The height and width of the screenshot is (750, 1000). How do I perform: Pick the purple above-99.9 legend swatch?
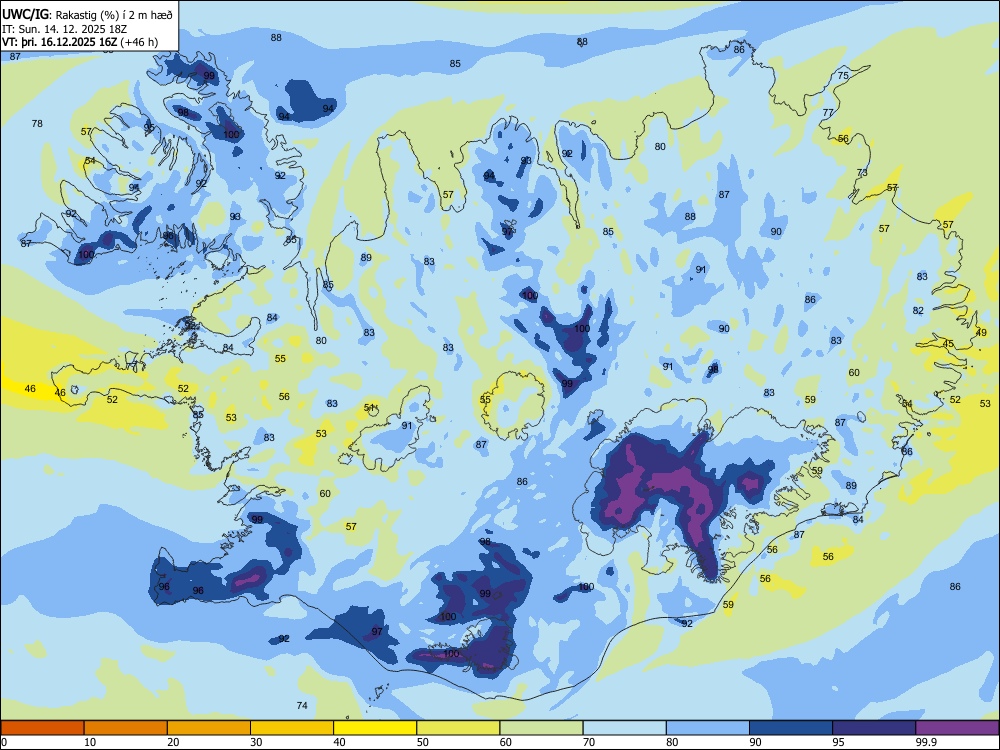957,728
